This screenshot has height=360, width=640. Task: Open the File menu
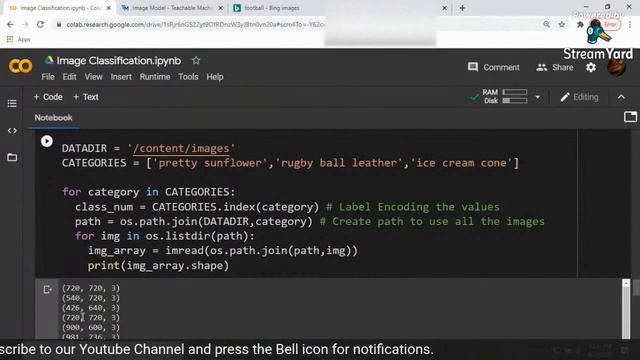click(48, 77)
